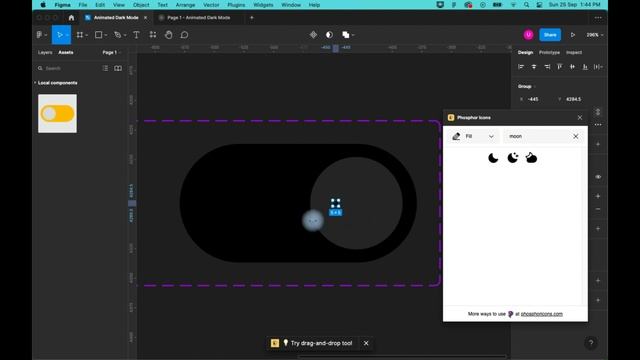Open the help question mark button
This screenshot has height=360, width=640.
click(591, 343)
